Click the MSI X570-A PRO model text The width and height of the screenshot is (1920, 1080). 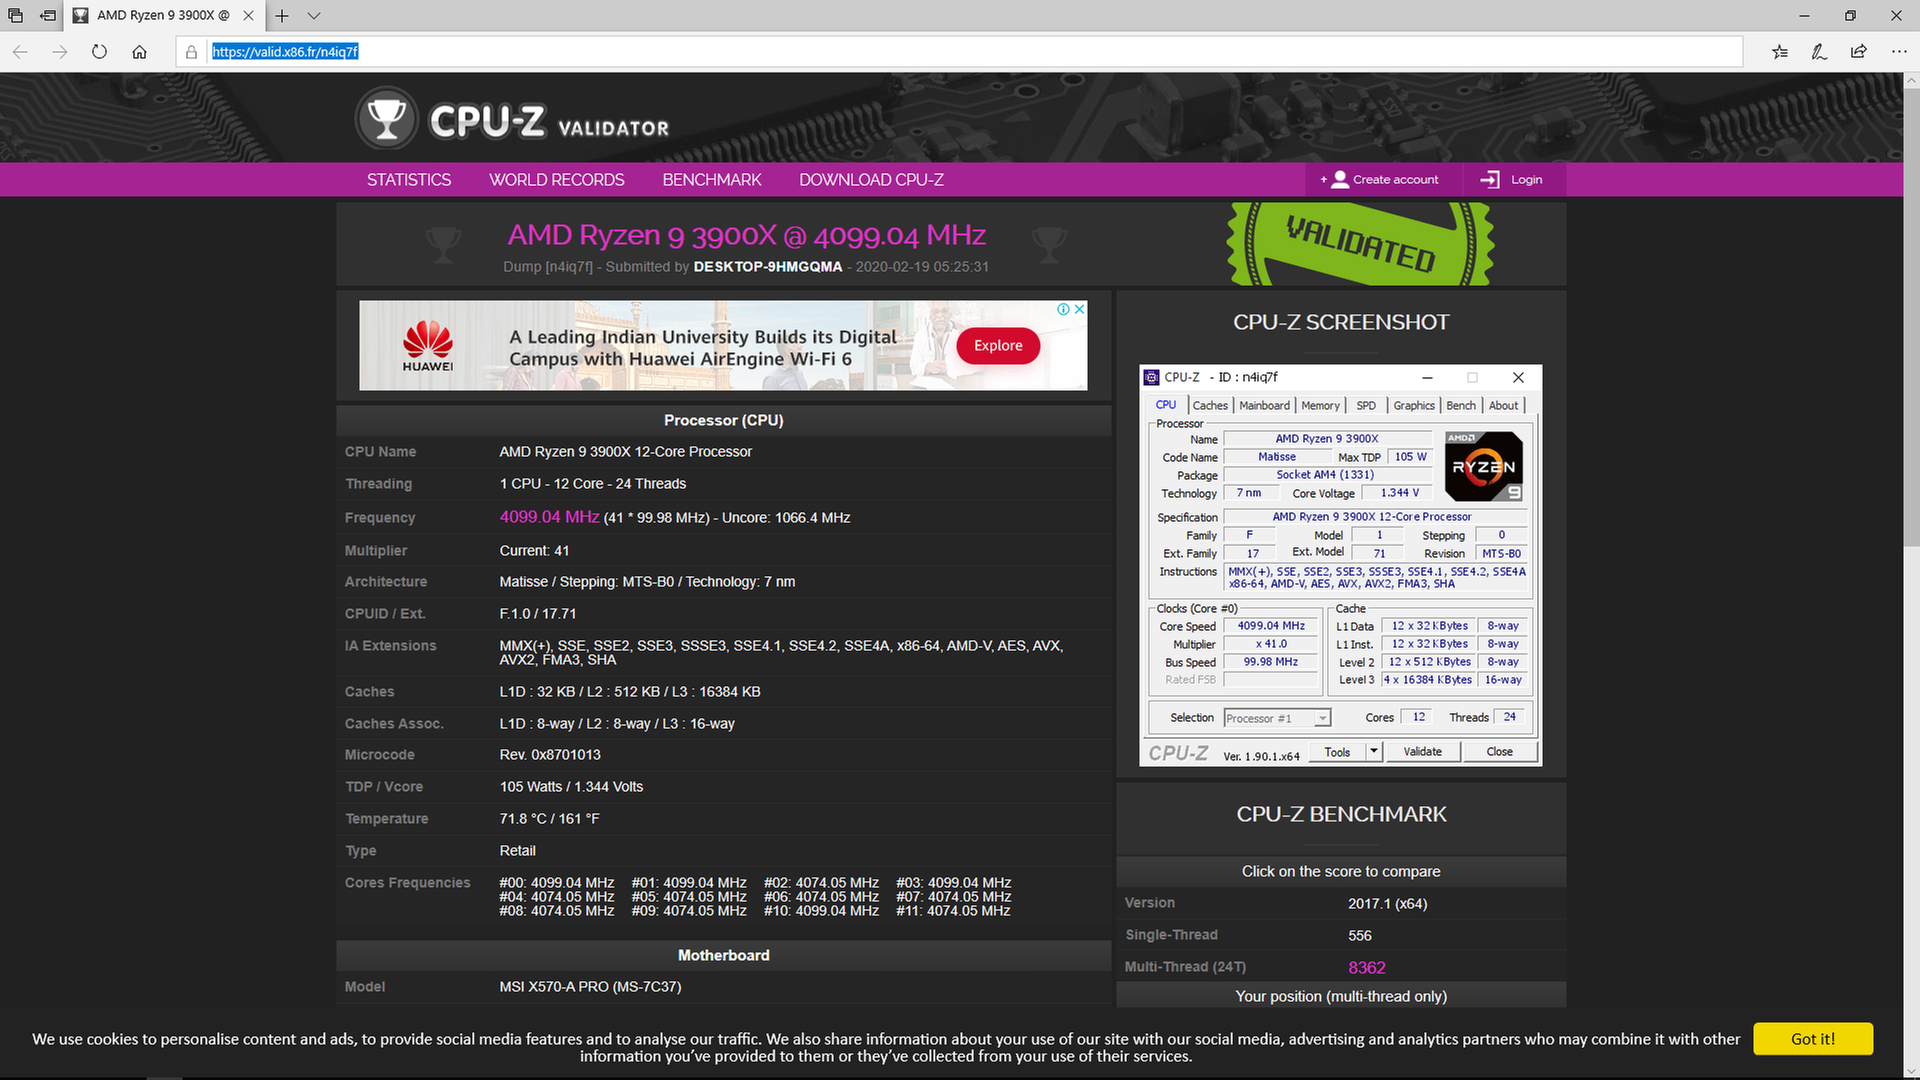point(590,987)
